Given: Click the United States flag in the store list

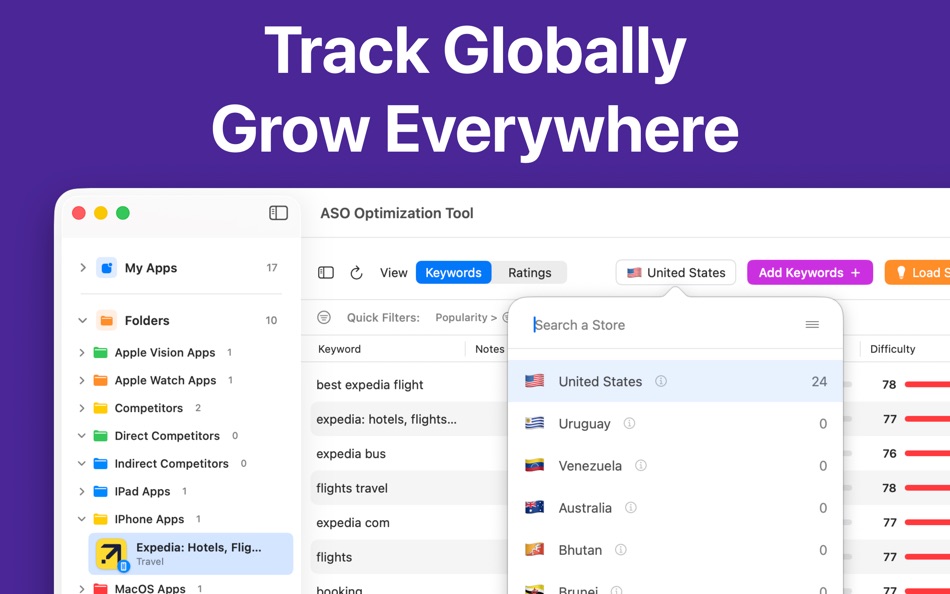Looking at the screenshot, I should click(x=535, y=381).
